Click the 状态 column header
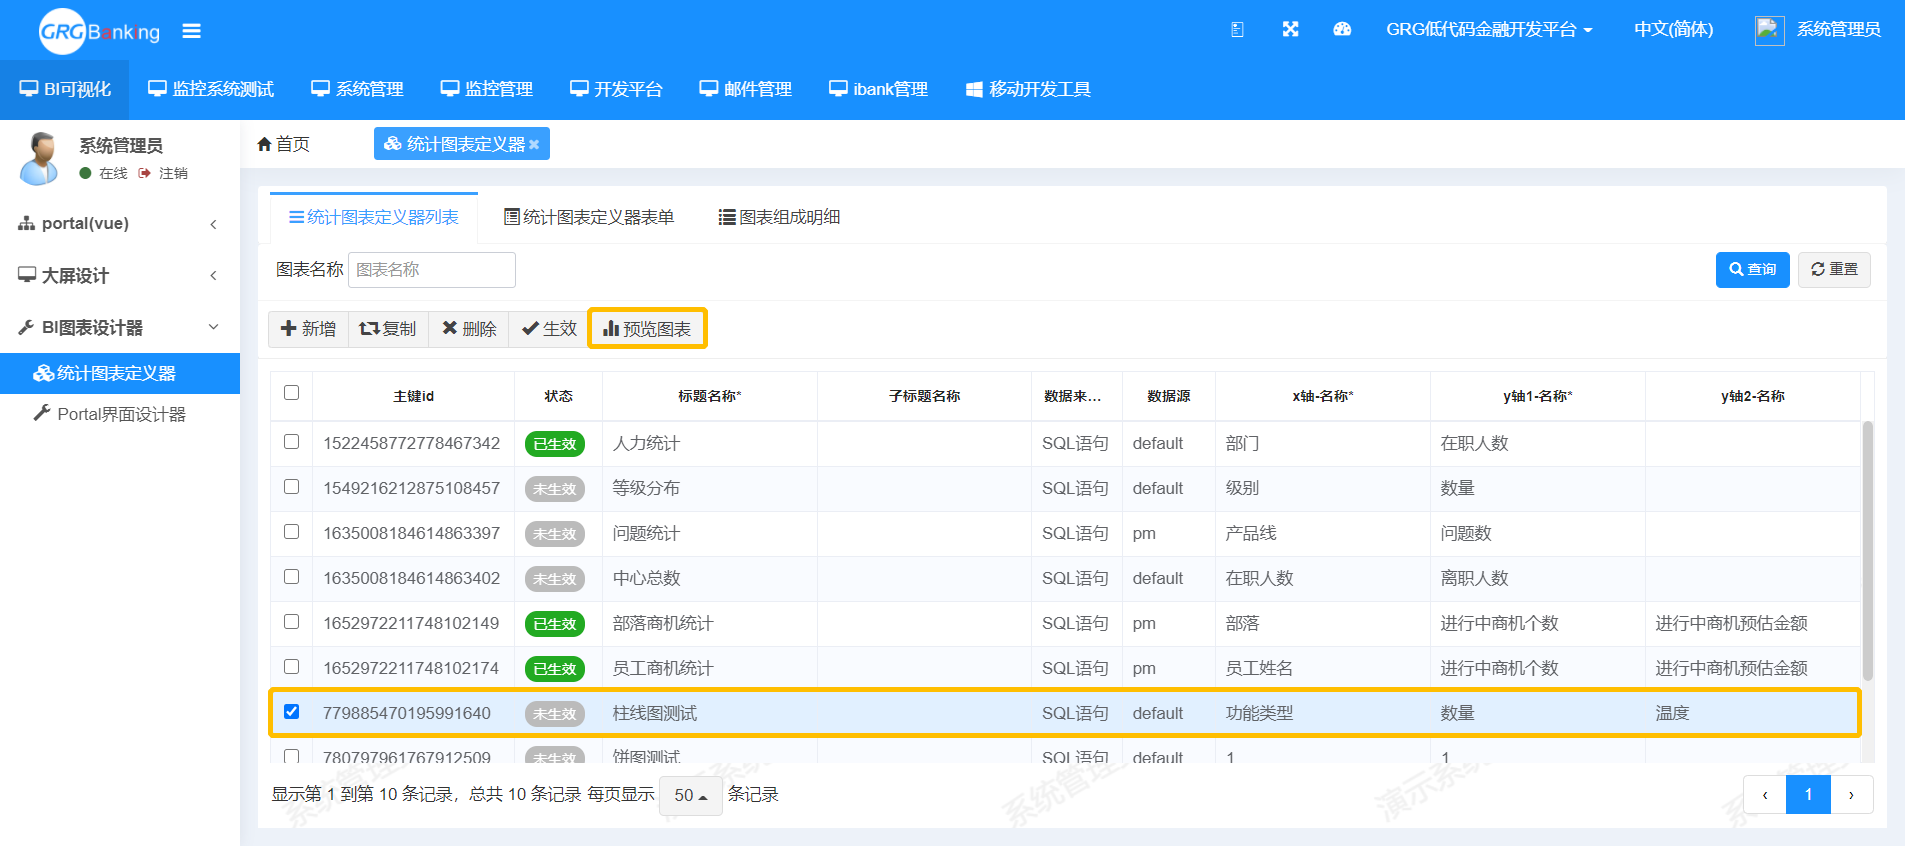Image resolution: width=1905 pixels, height=846 pixels. pyautogui.click(x=558, y=396)
